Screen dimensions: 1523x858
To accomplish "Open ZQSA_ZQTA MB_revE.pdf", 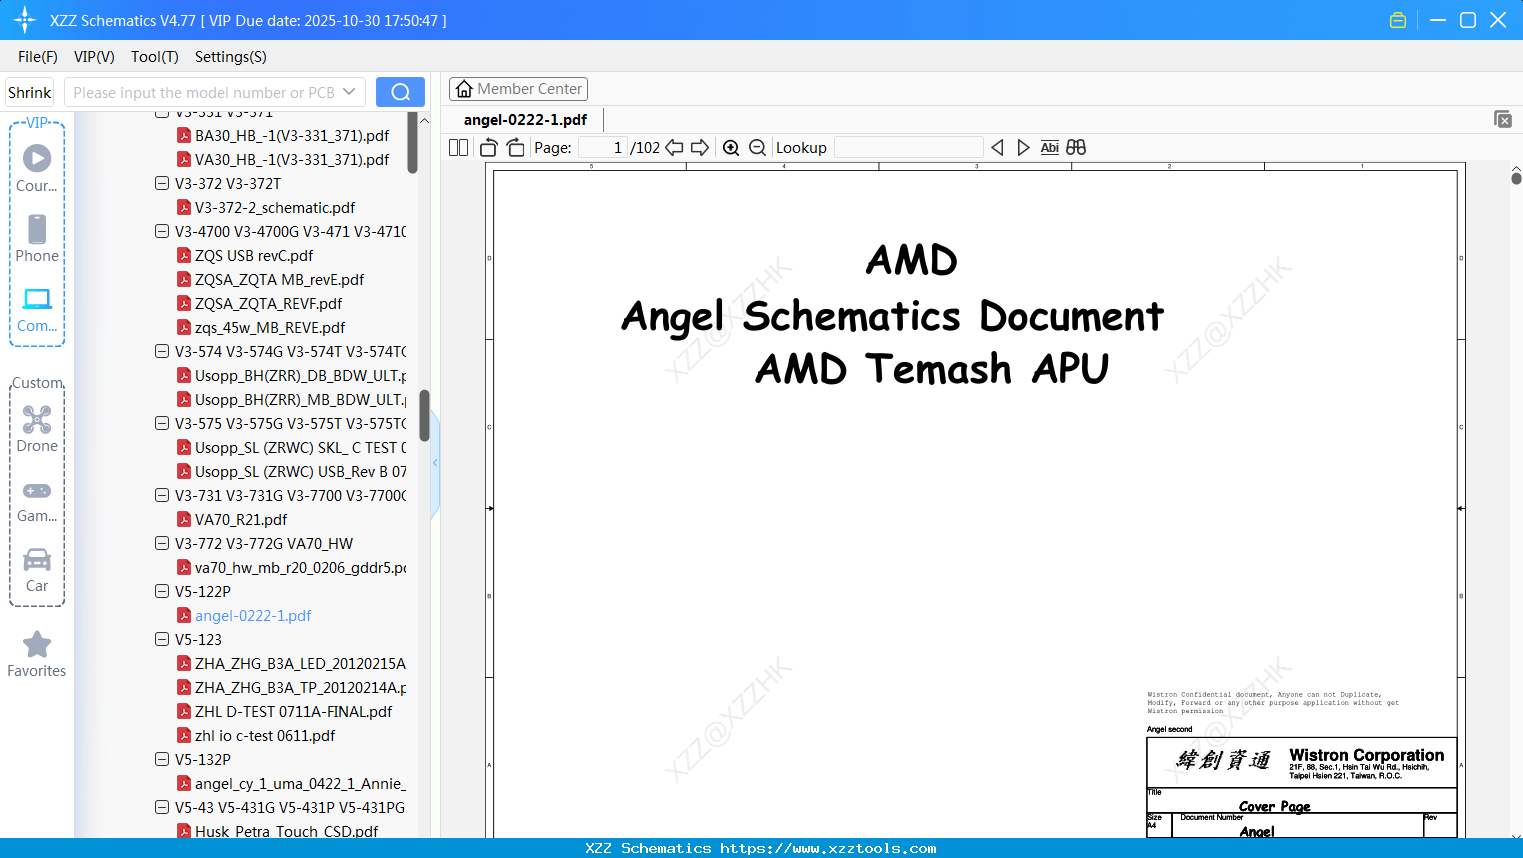I will pyautogui.click(x=279, y=279).
